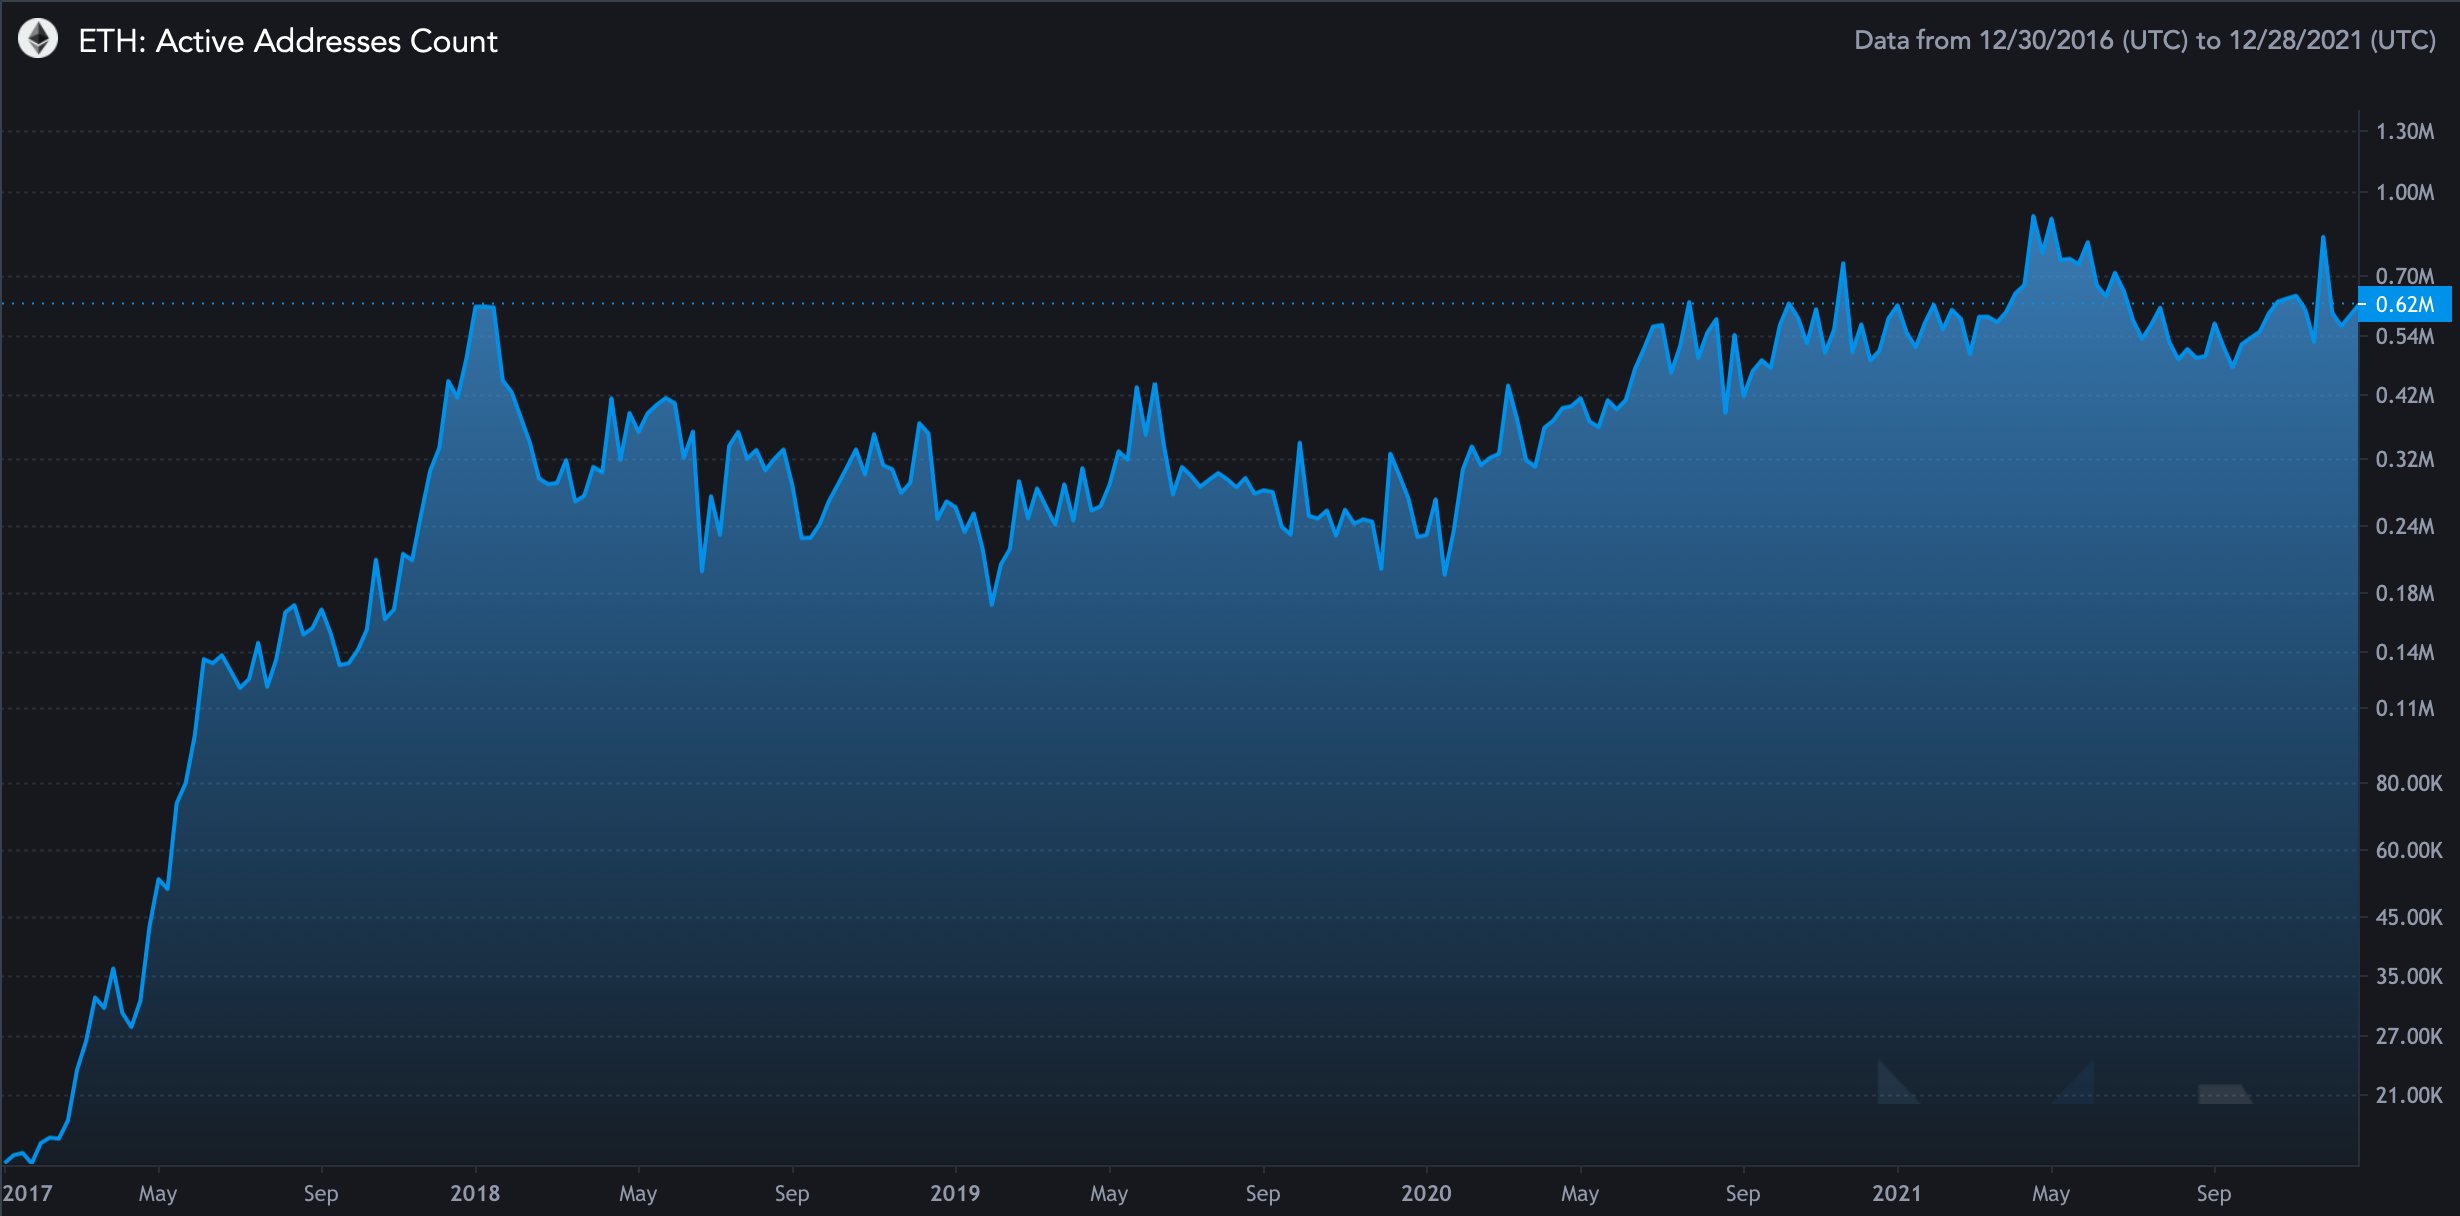The height and width of the screenshot is (1216, 2460).
Task: Click the 0.24M price axis label
Action: click(2404, 526)
